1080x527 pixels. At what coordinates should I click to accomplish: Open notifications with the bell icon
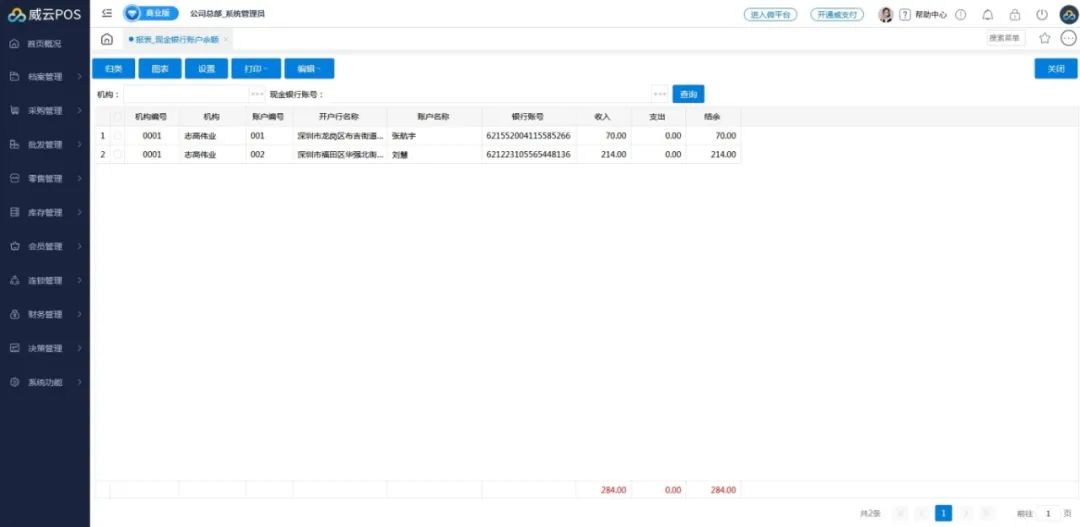coord(988,14)
